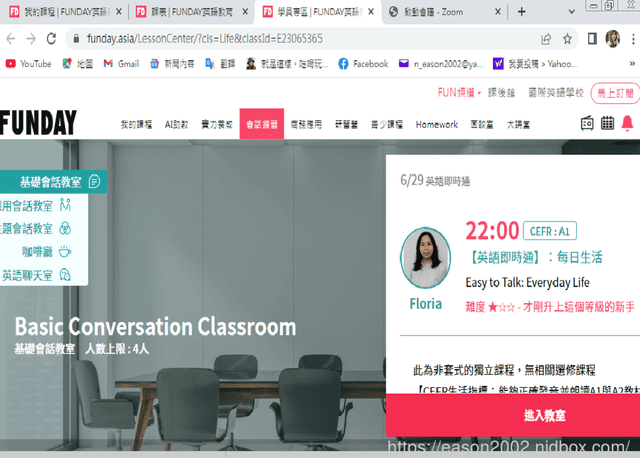Open the 我的課程 nav menu
The height and width of the screenshot is (458, 640).
tap(136, 125)
